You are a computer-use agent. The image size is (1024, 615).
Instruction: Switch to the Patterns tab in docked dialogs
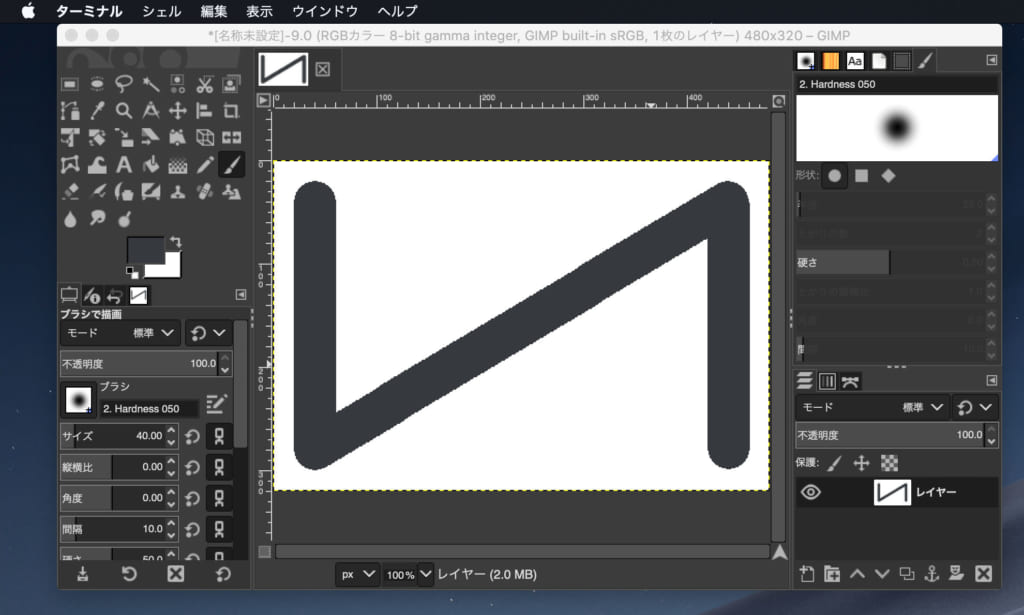(831, 61)
